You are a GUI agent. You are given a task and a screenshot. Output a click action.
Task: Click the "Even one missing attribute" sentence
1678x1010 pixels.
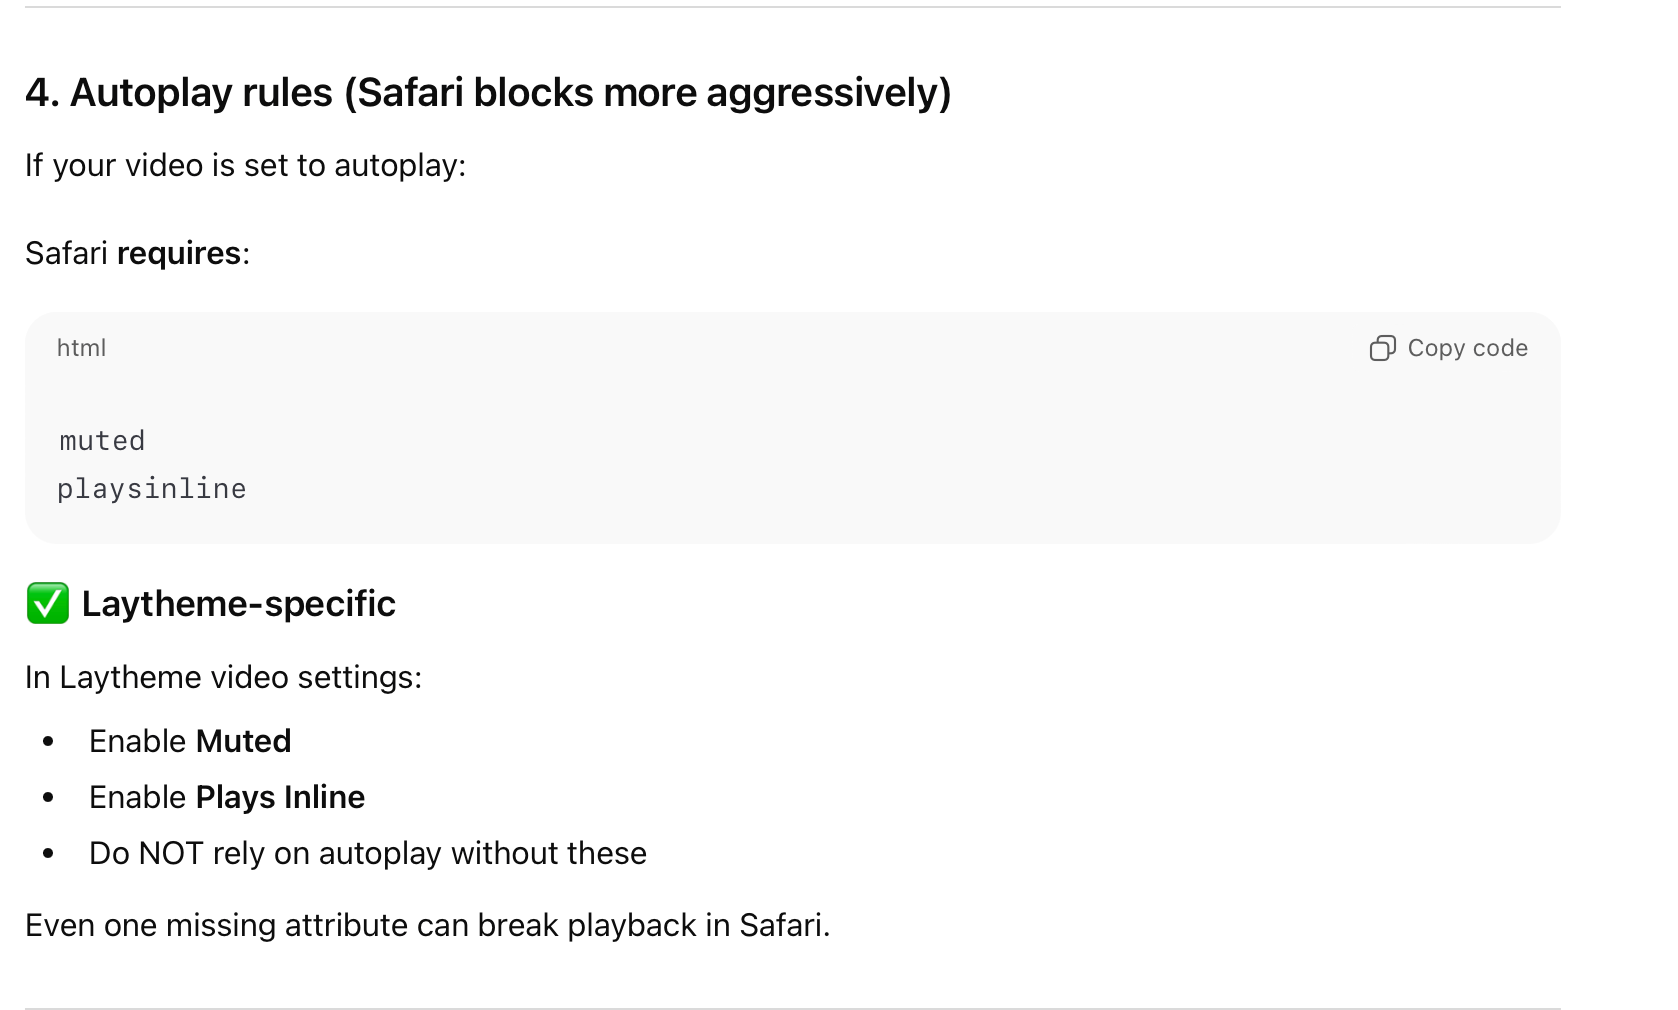click(427, 925)
